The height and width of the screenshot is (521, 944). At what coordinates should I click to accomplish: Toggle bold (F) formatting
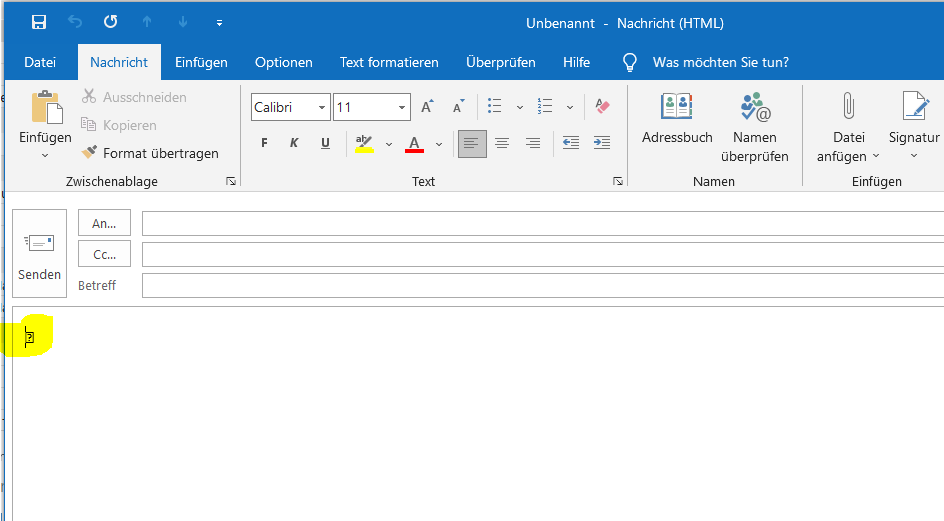tap(264, 143)
